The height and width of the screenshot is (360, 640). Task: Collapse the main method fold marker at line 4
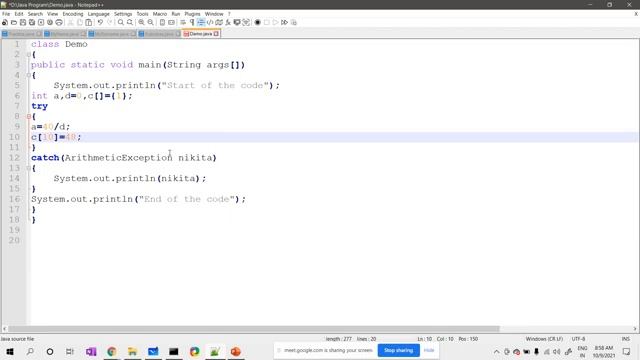pyautogui.click(x=29, y=75)
